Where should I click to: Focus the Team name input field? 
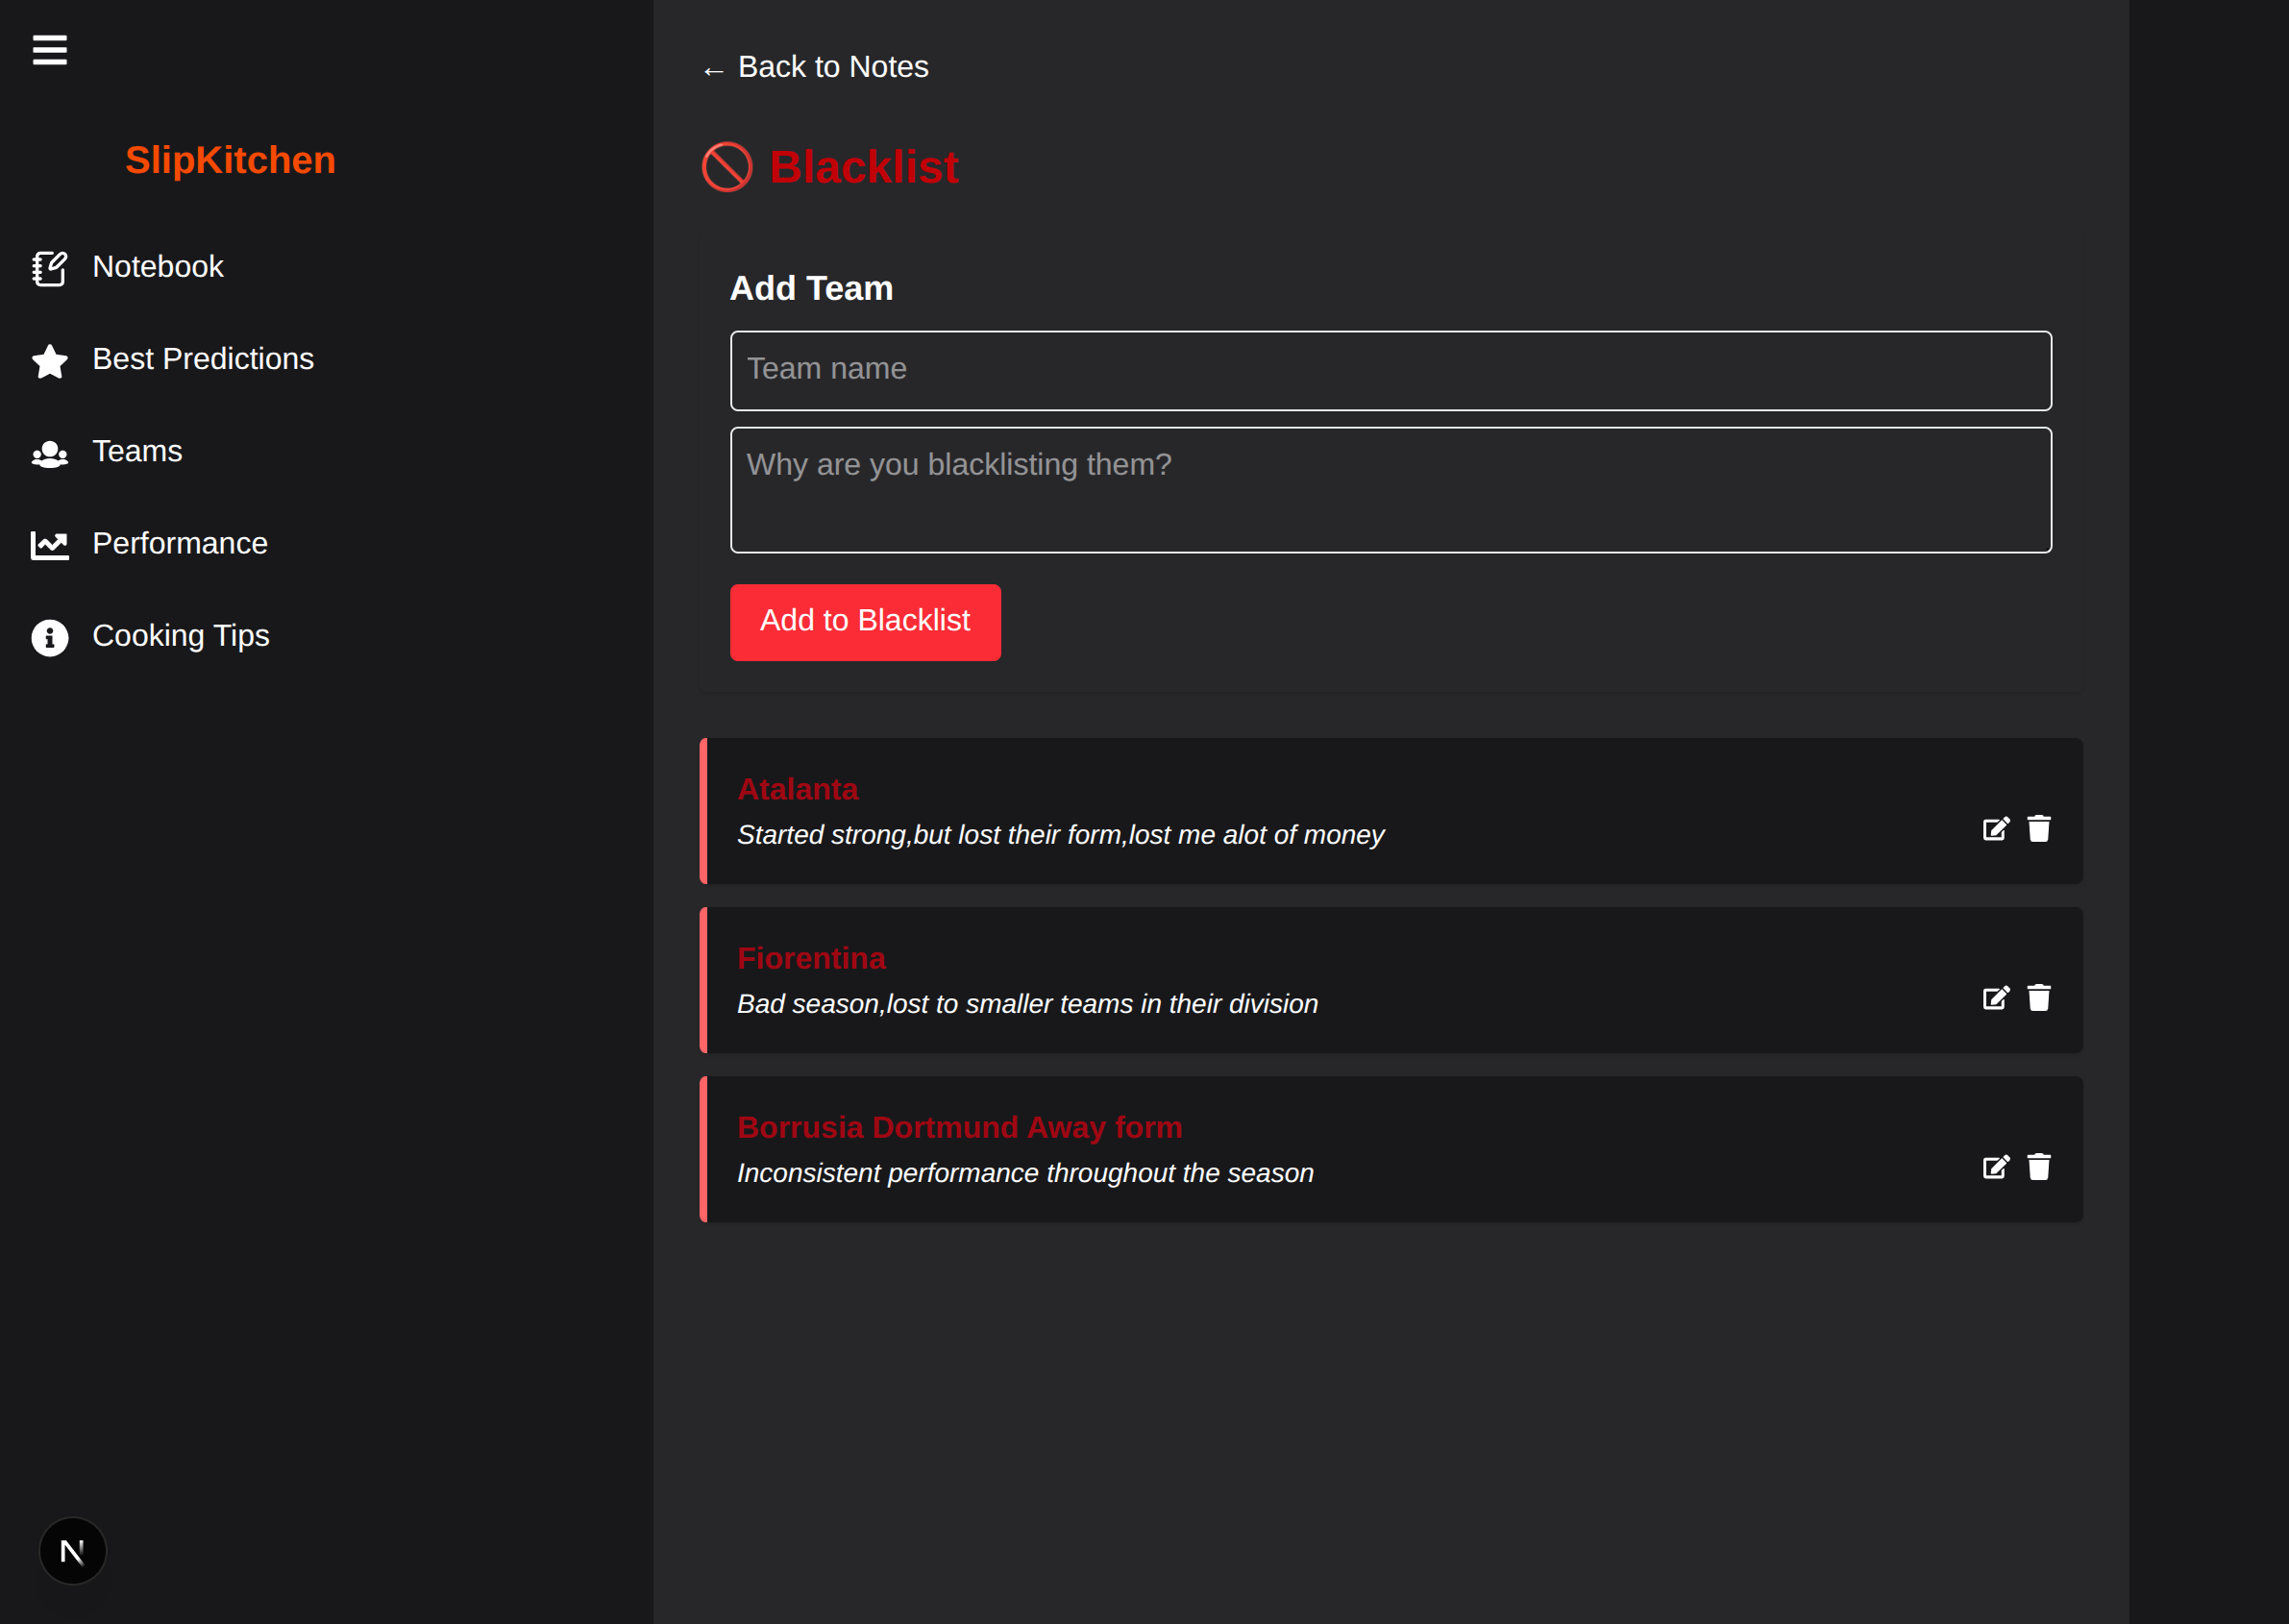(1390, 370)
